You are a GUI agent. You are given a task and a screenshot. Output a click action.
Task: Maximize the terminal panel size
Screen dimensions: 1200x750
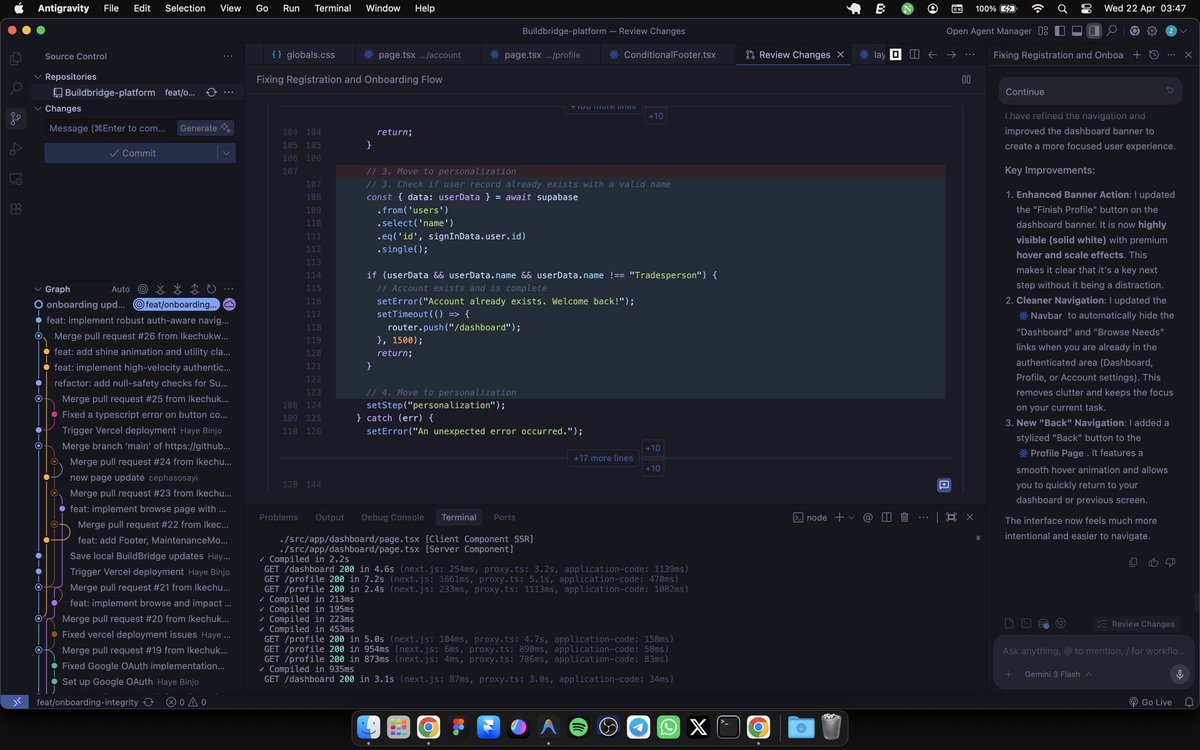click(951, 517)
